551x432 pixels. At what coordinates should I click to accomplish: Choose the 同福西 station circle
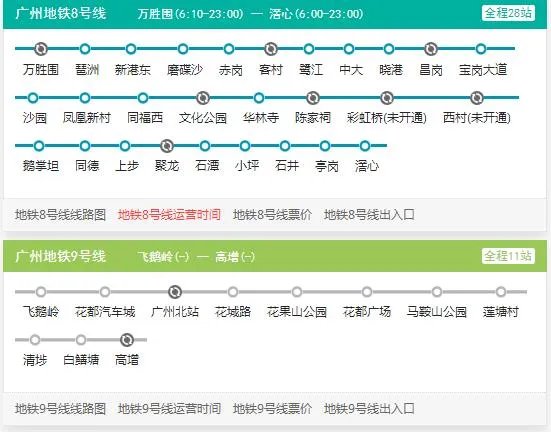(143, 98)
